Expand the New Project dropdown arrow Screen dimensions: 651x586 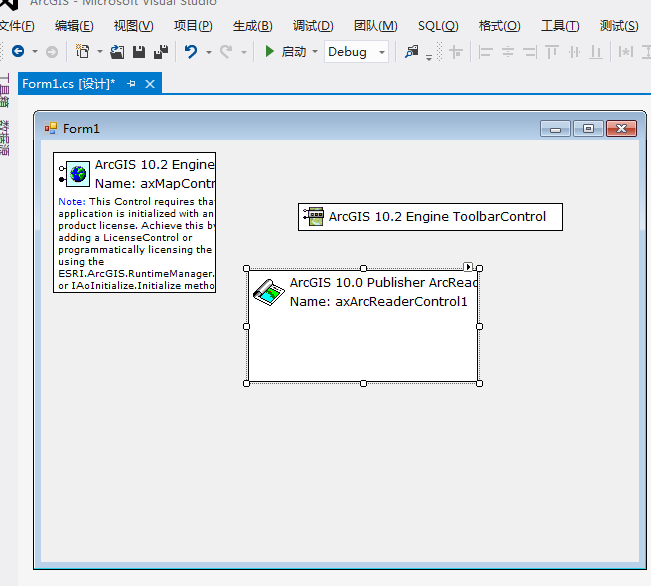100,52
